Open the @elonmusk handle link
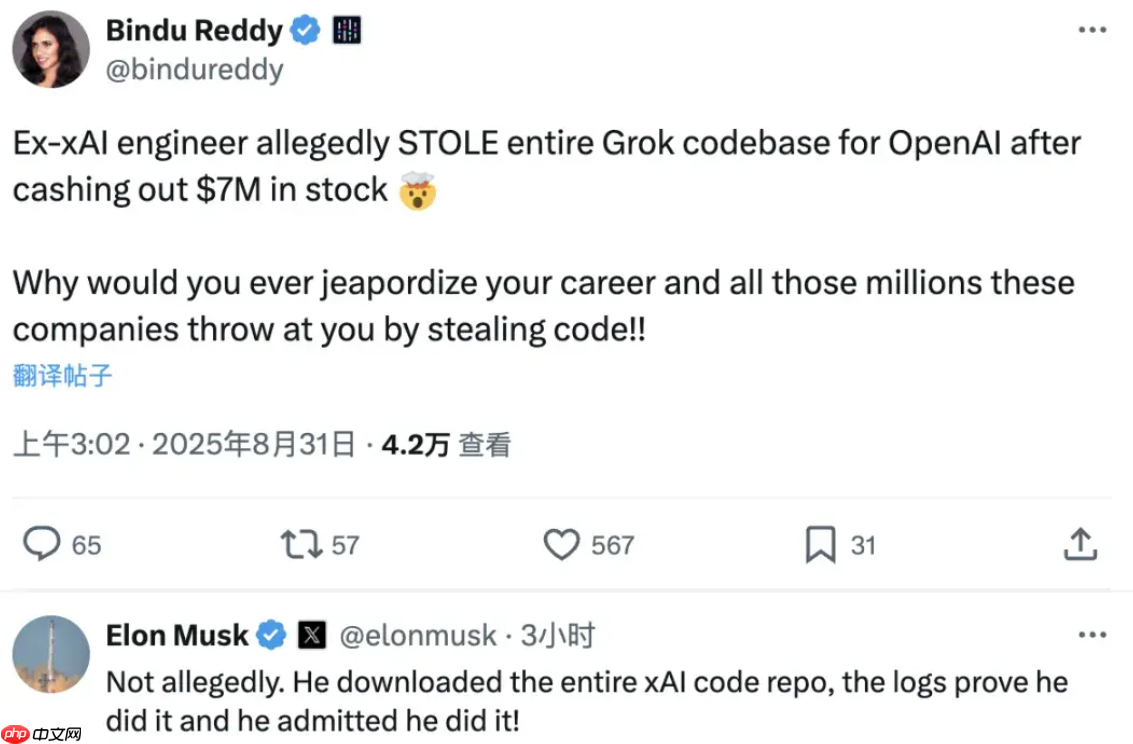 (x=417, y=634)
